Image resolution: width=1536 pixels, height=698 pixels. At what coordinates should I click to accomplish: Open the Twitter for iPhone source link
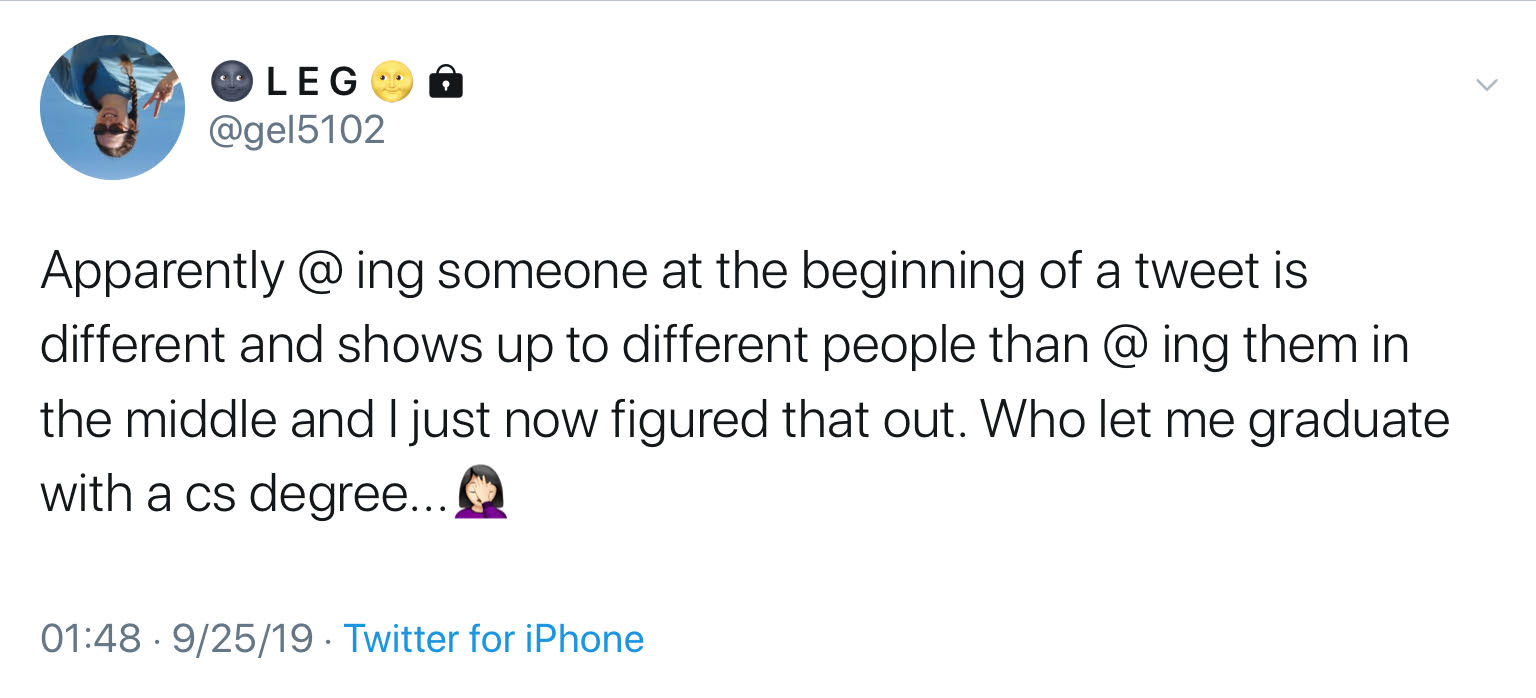point(494,639)
